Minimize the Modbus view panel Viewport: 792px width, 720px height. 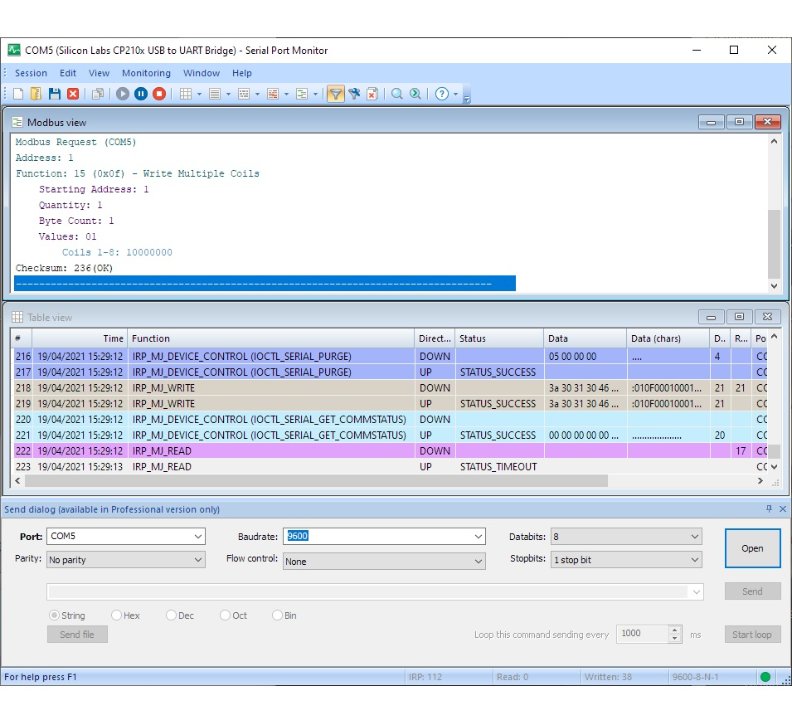point(711,121)
